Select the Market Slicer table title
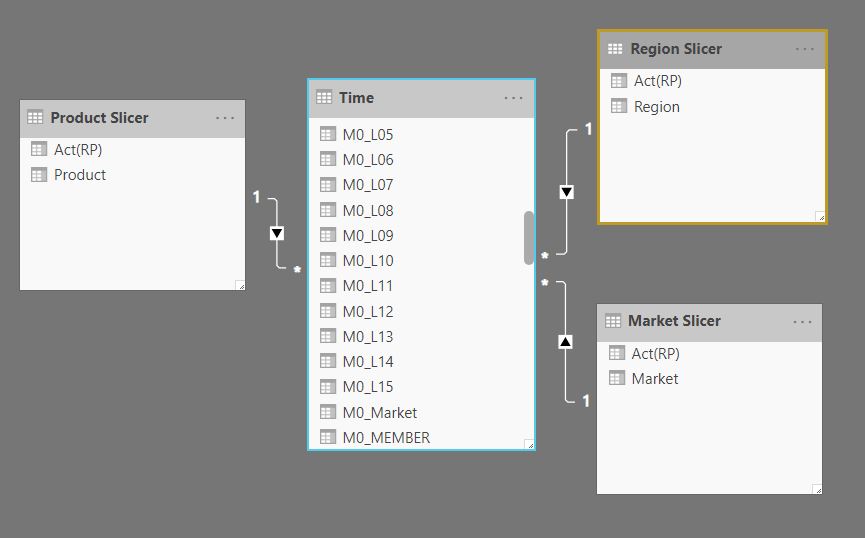 pos(674,321)
